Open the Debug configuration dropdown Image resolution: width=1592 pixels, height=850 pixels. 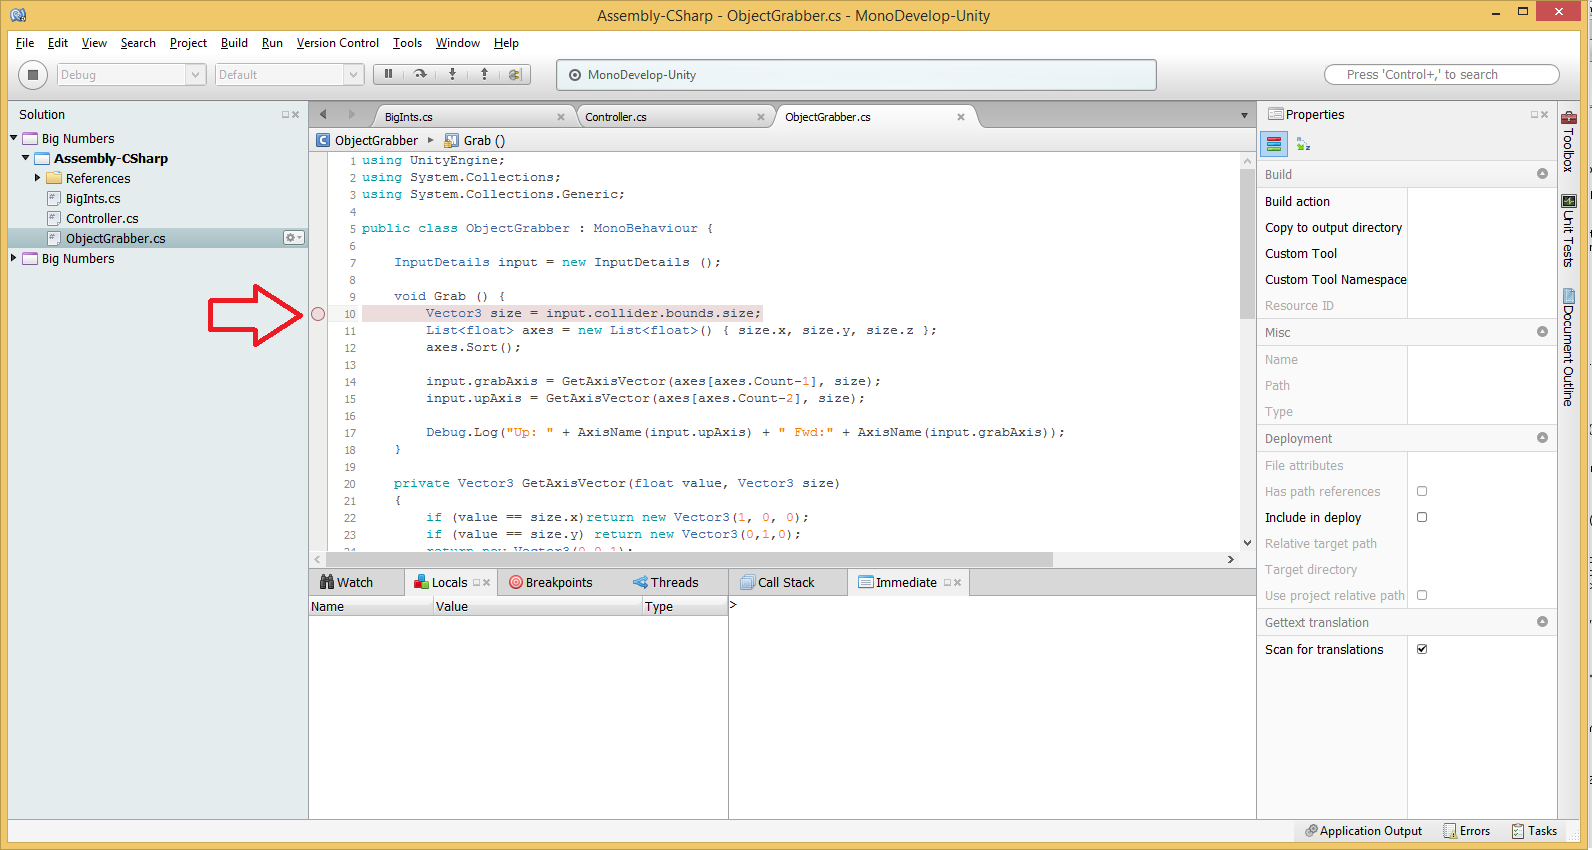click(130, 75)
